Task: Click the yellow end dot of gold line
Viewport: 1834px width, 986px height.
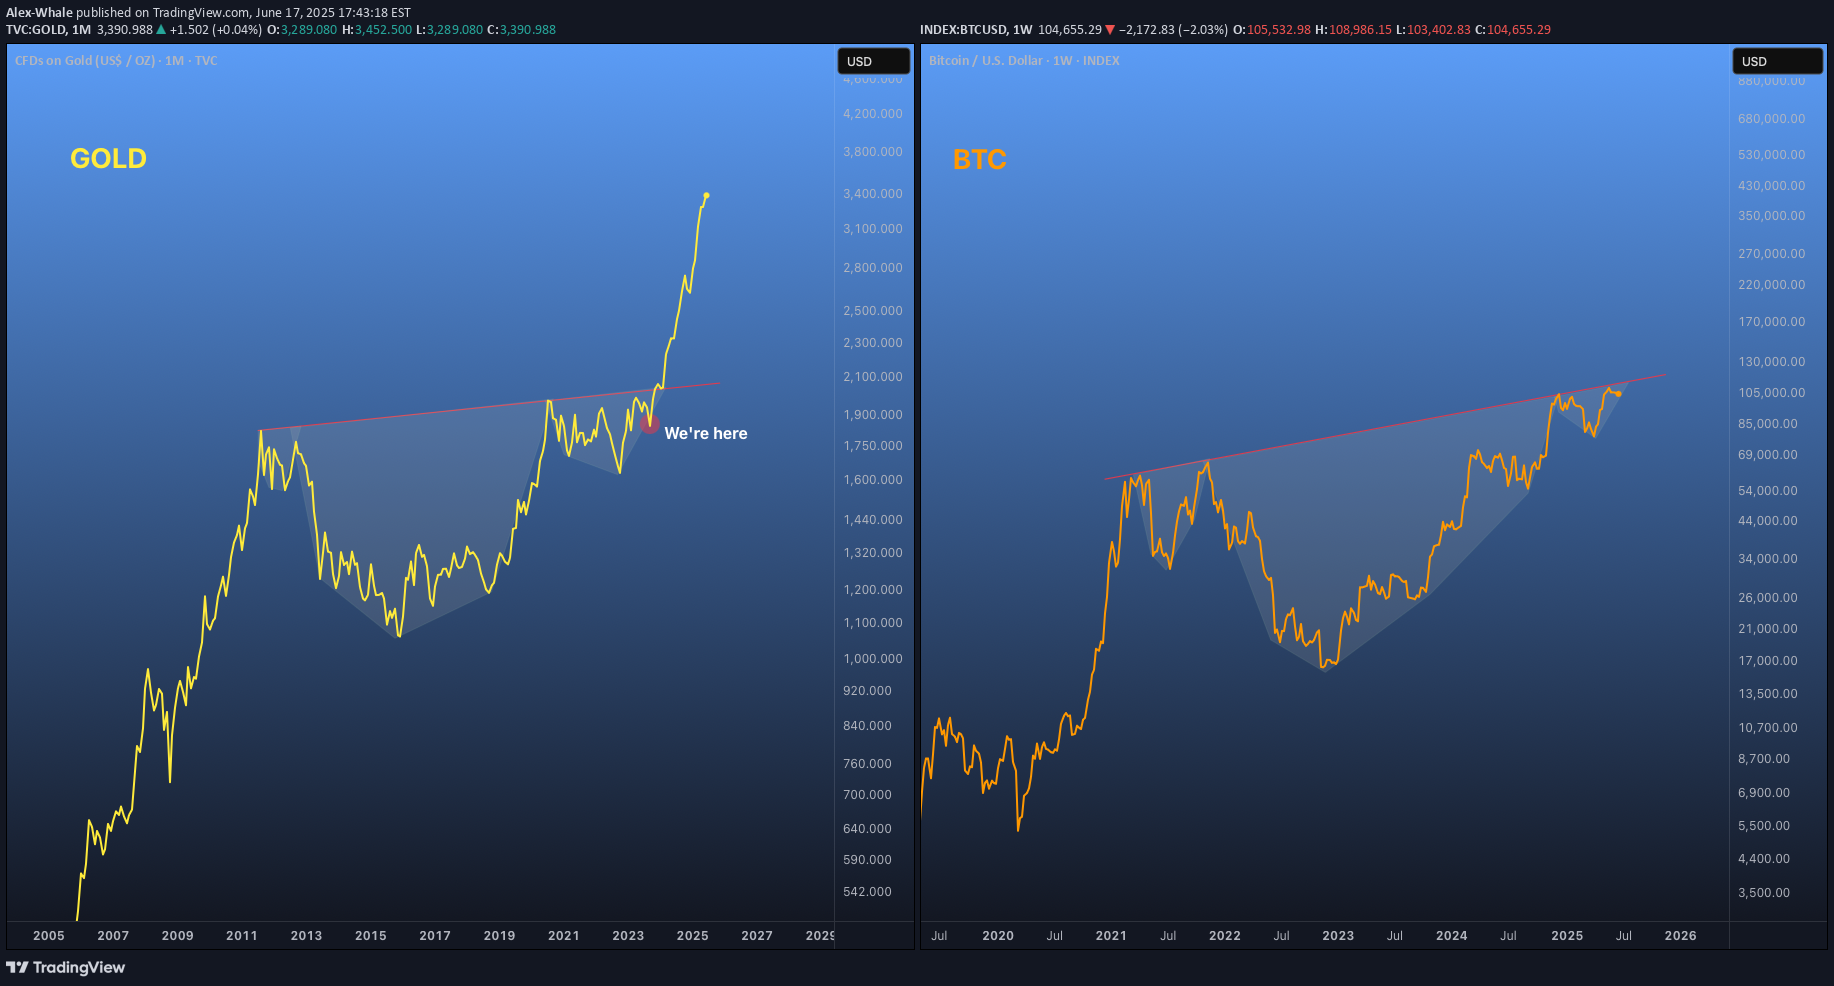Action: [x=706, y=195]
